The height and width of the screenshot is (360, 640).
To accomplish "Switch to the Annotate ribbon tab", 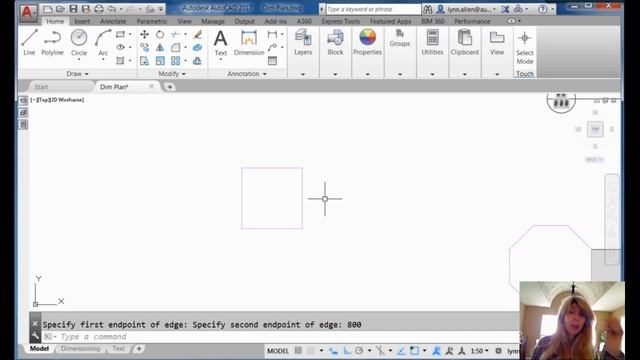I will click(x=113, y=21).
